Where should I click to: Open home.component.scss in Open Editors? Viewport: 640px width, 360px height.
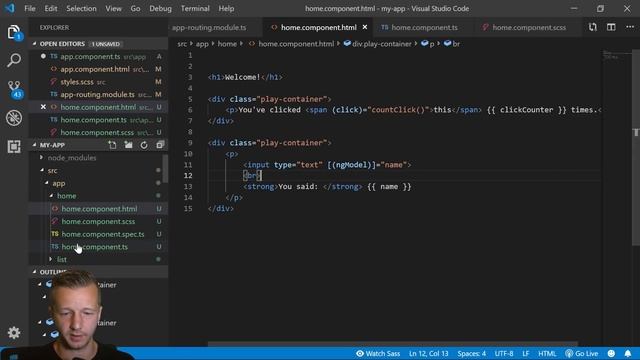tap(98, 132)
